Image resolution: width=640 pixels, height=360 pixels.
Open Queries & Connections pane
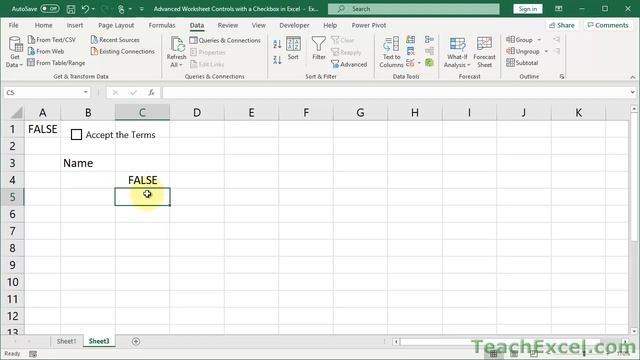tap(225, 40)
